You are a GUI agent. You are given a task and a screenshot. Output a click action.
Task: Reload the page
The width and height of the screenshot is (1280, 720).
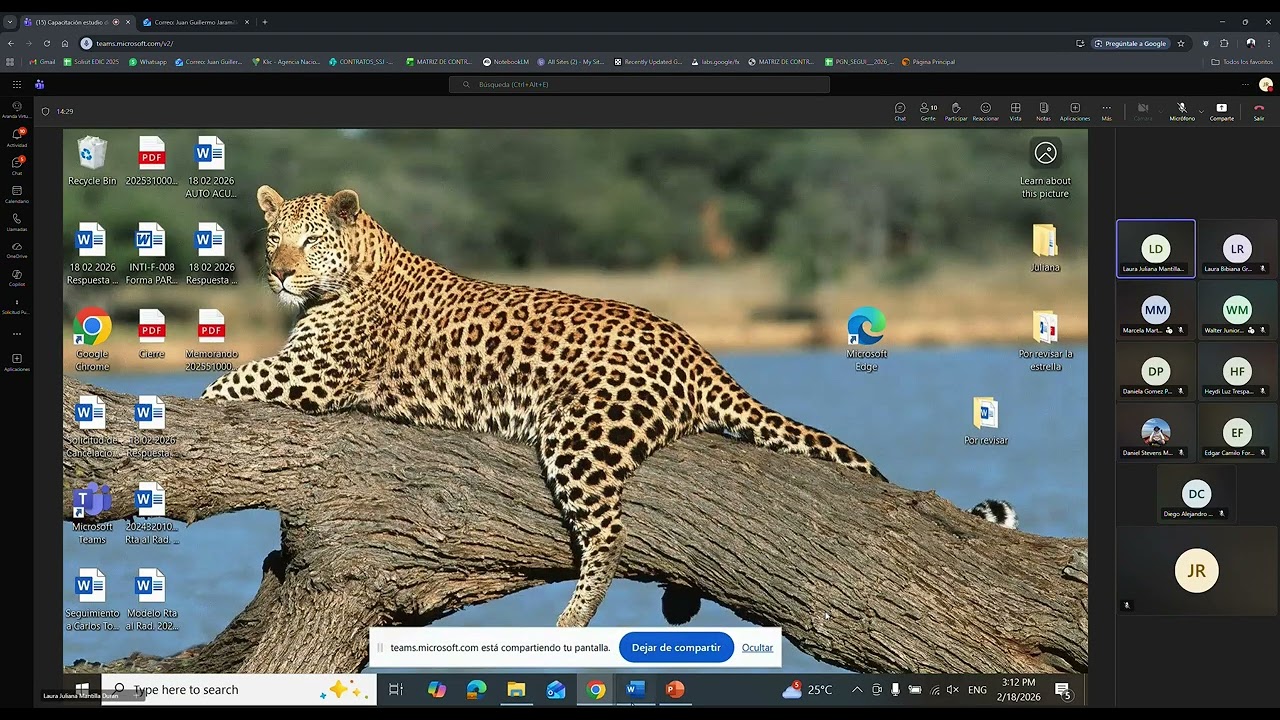[x=47, y=43]
